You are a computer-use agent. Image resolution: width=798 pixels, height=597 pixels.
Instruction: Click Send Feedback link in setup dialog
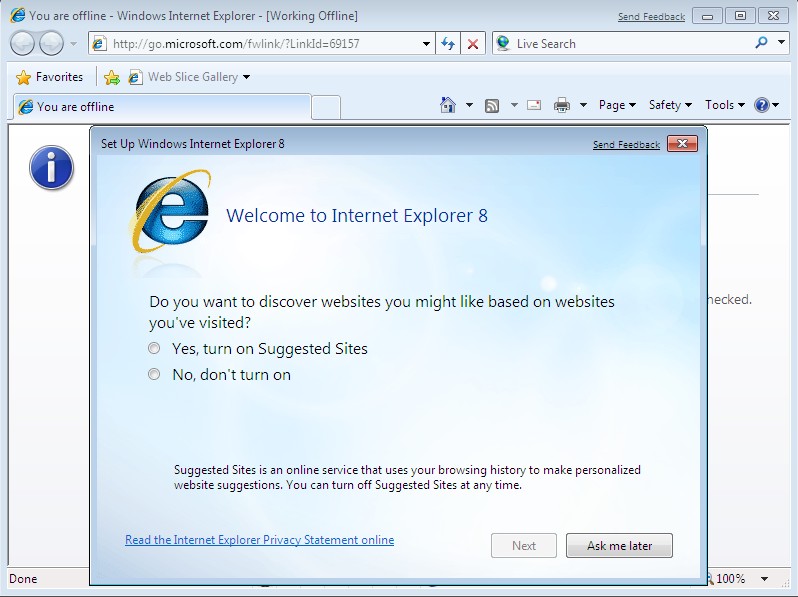pos(626,145)
